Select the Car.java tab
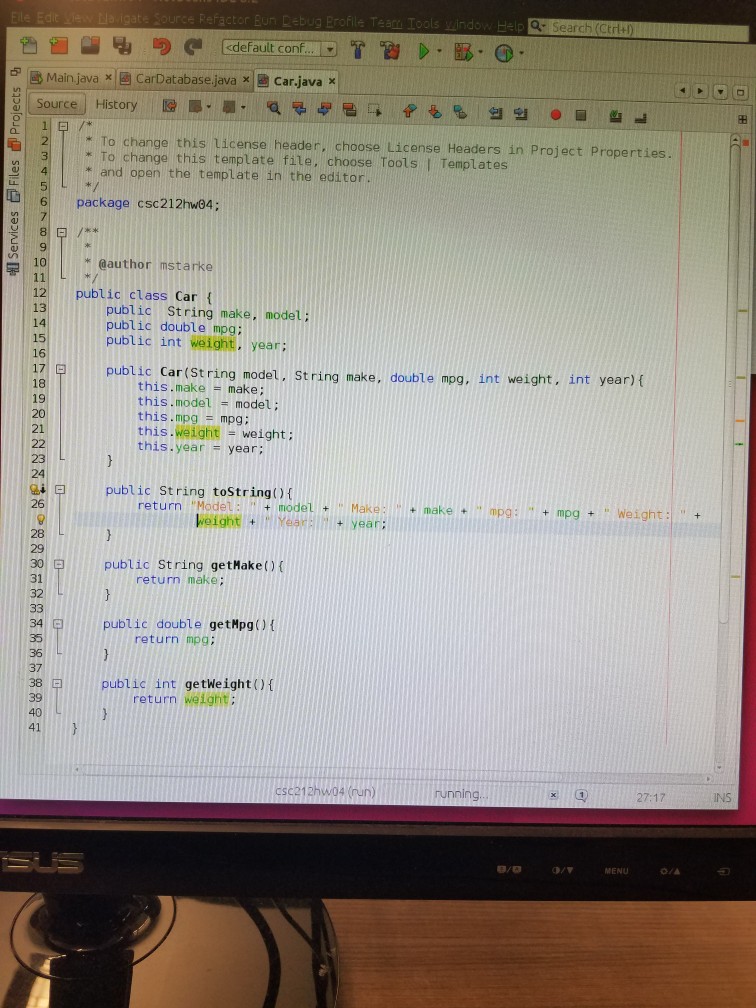Screen dimensions: 756x1008 coord(296,81)
